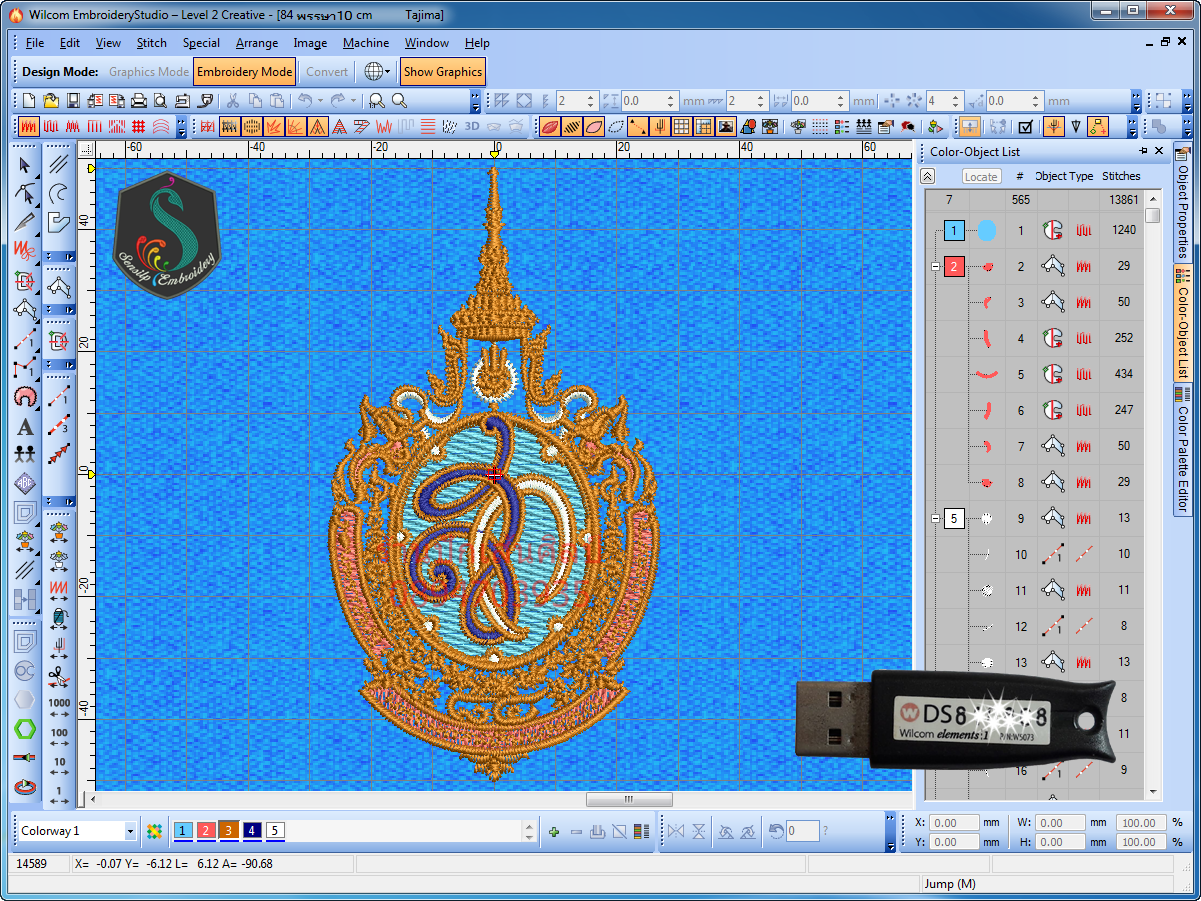Open the Help menu
The width and height of the screenshot is (1201, 901).
477,43
